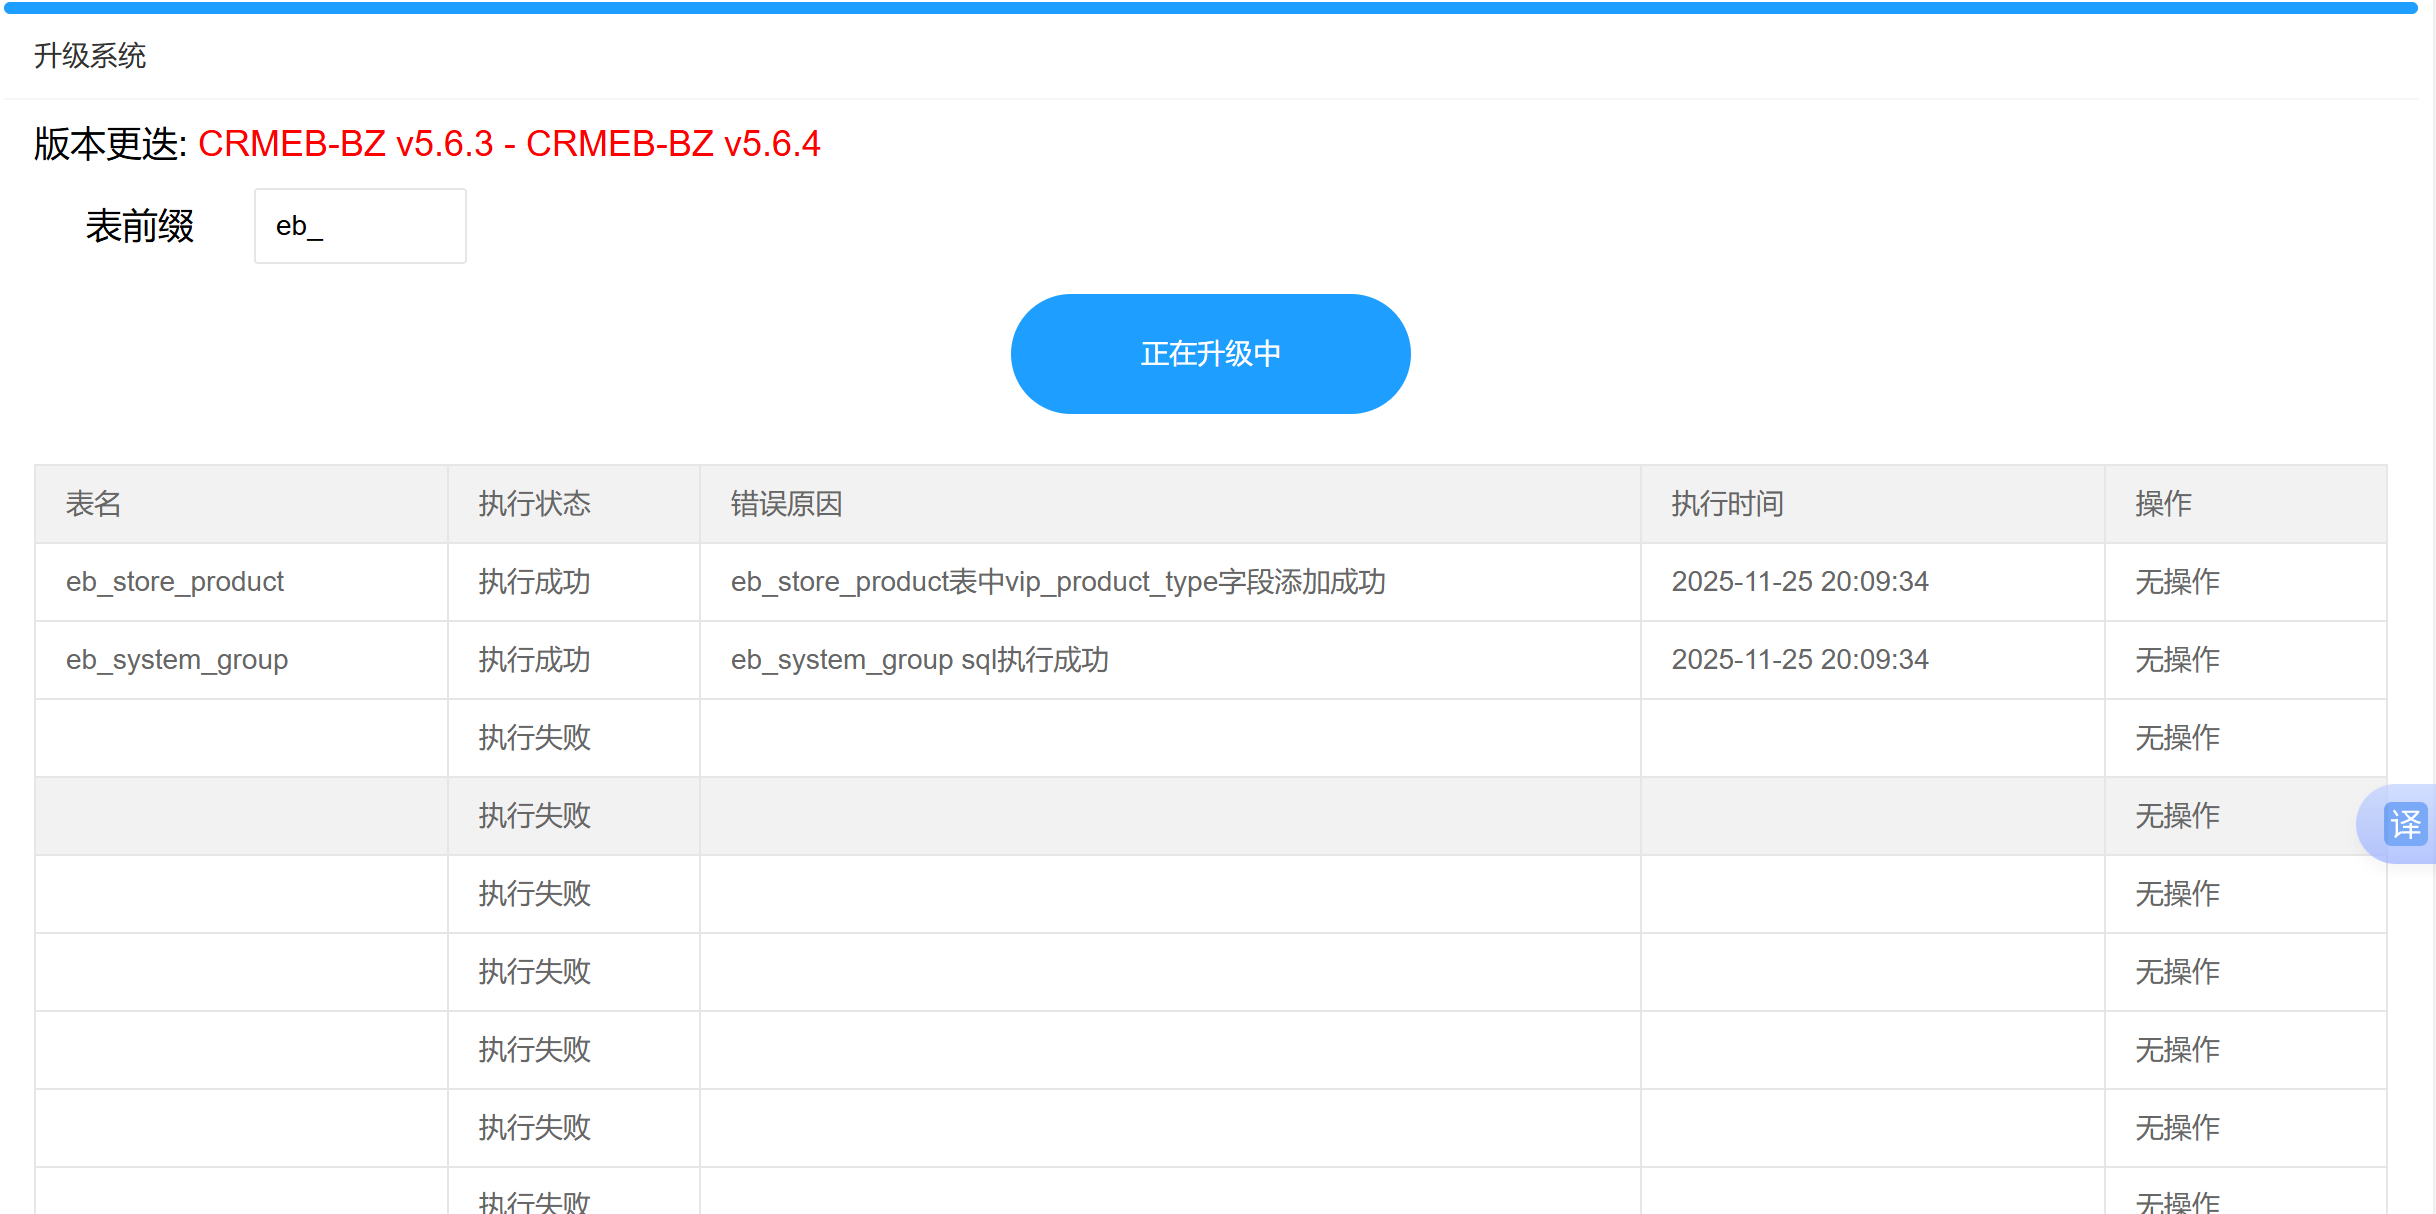Click the 执行时间 column header
Image resolution: width=2436 pixels, height=1214 pixels.
click(x=1727, y=504)
